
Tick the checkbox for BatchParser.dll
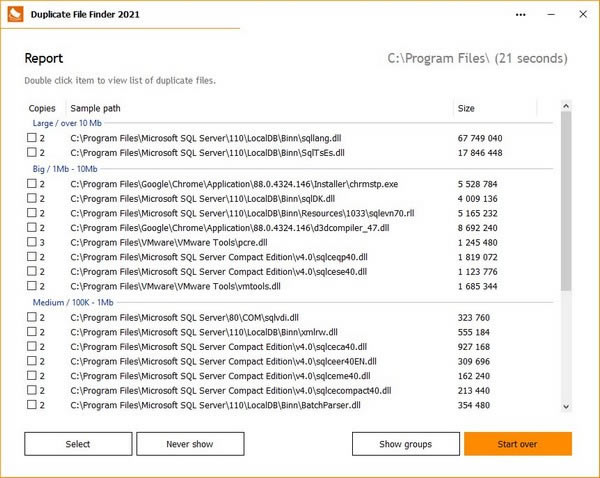(x=32, y=404)
